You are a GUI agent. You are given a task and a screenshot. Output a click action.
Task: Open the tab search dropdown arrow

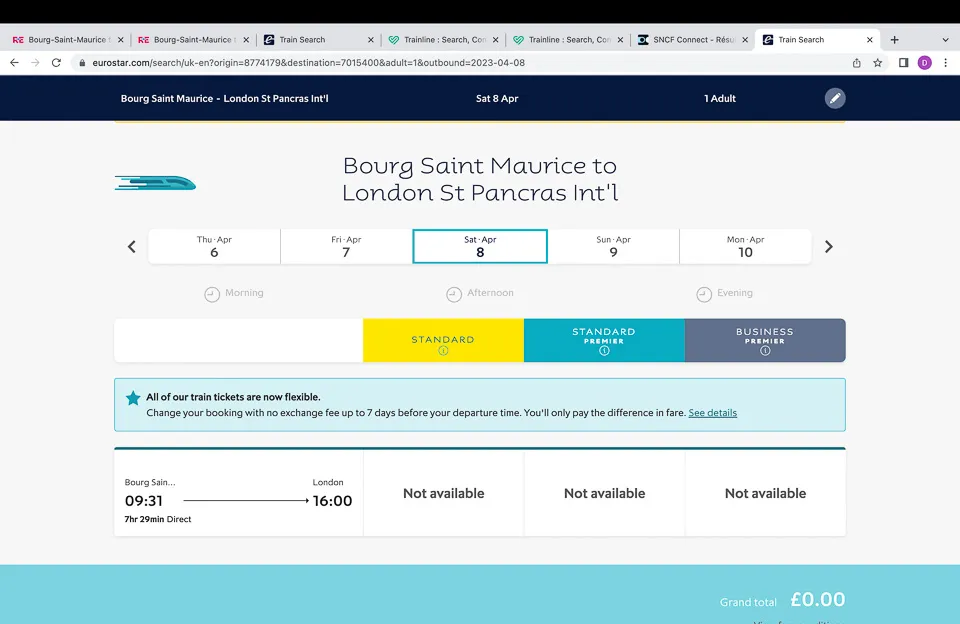pos(945,40)
